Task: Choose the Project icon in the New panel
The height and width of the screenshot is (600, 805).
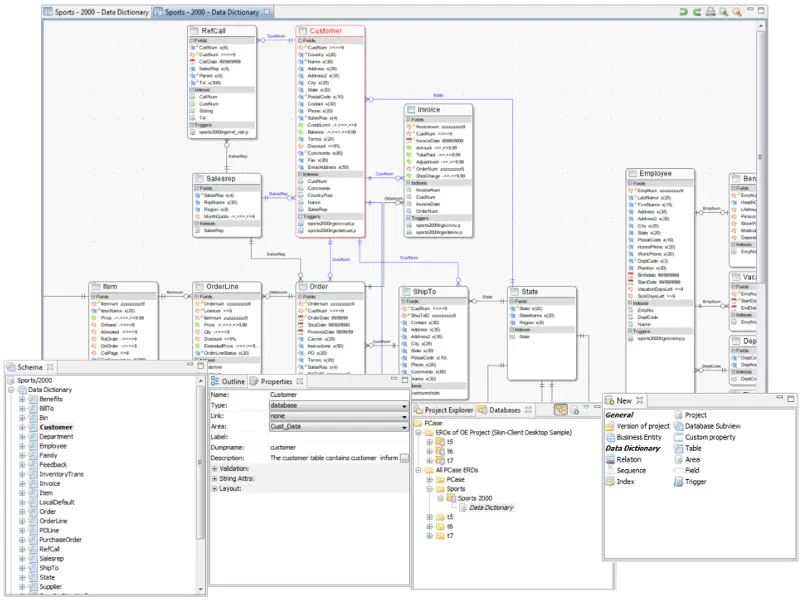Action: point(678,415)
